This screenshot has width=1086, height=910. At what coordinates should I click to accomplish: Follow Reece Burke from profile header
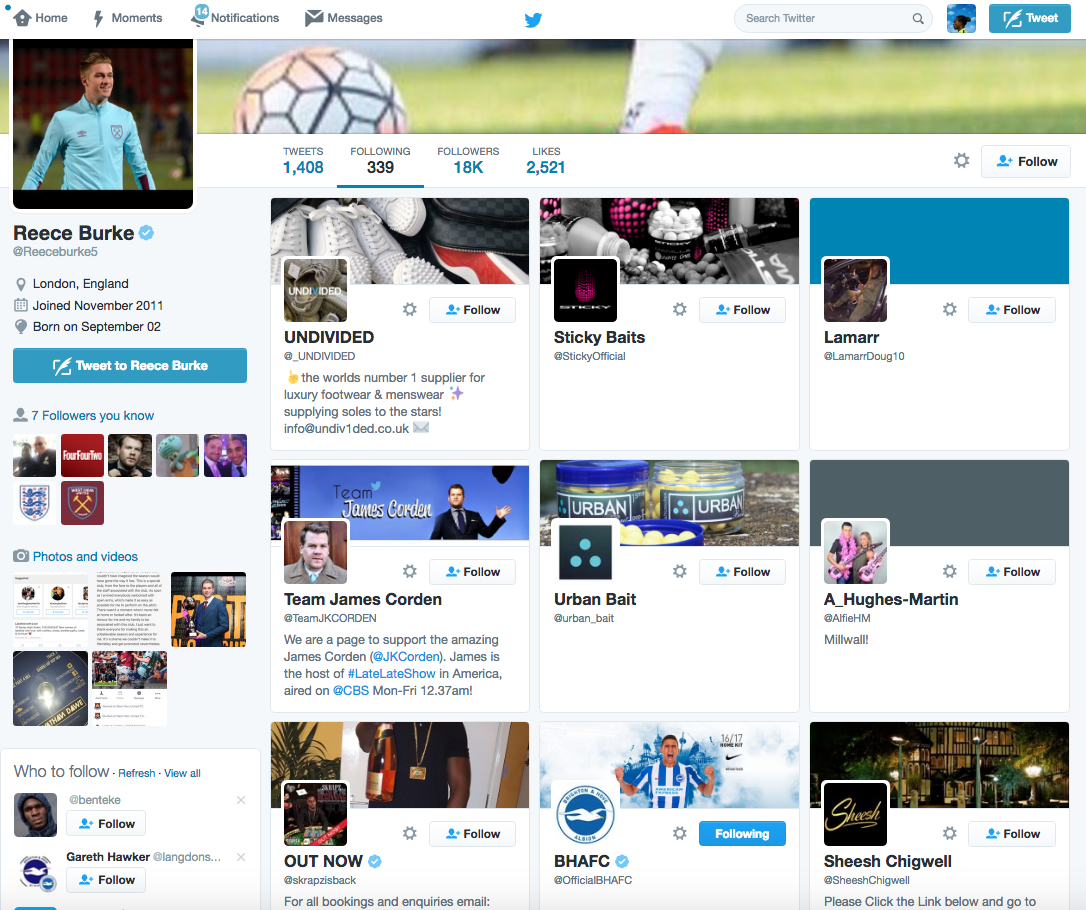tap(1026, 161)
